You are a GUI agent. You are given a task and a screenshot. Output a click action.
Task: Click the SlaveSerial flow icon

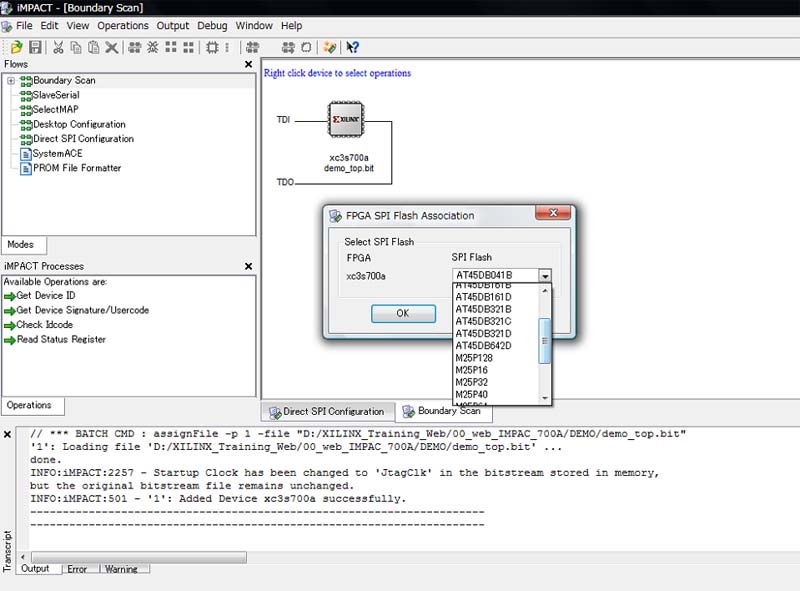click(26, 95)
